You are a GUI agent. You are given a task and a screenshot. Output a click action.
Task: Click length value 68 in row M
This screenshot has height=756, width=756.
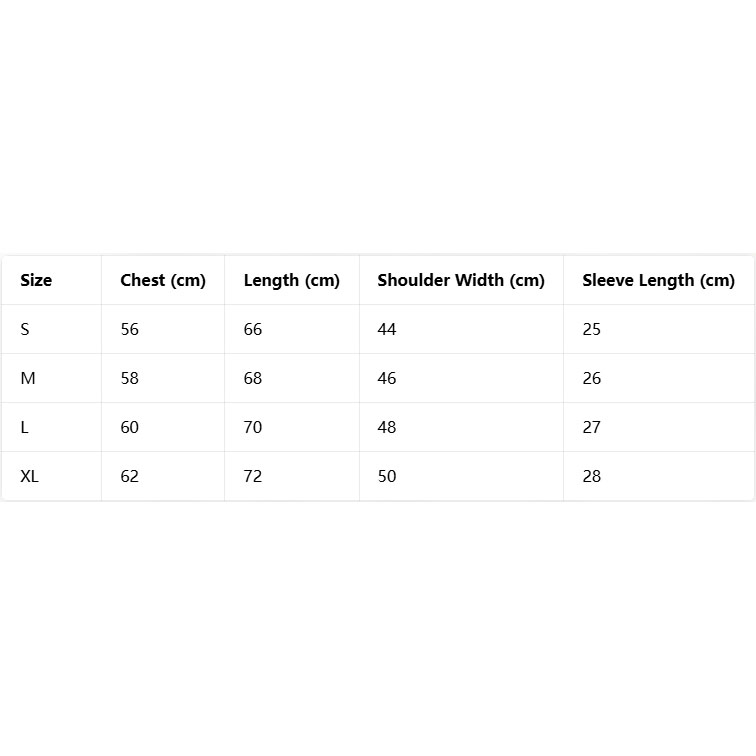[253, 378]
